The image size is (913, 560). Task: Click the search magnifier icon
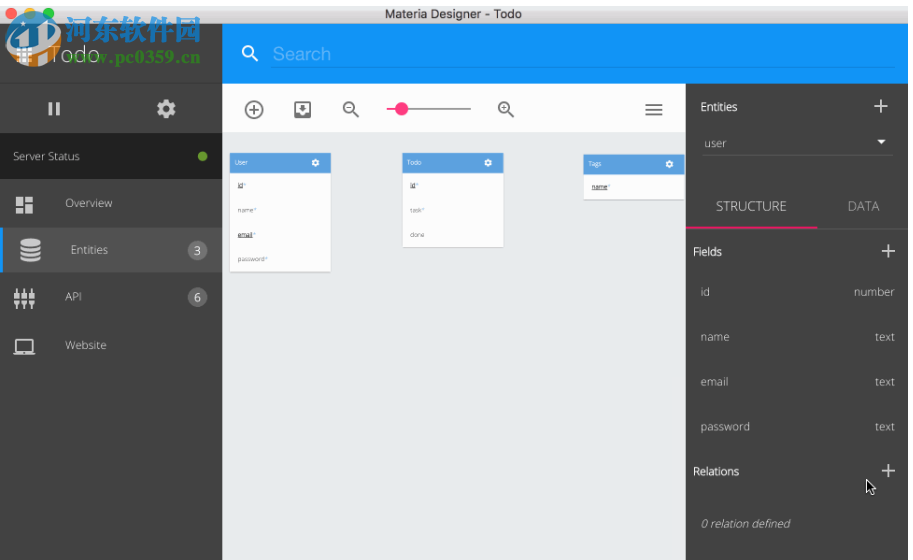pos(250,54)
